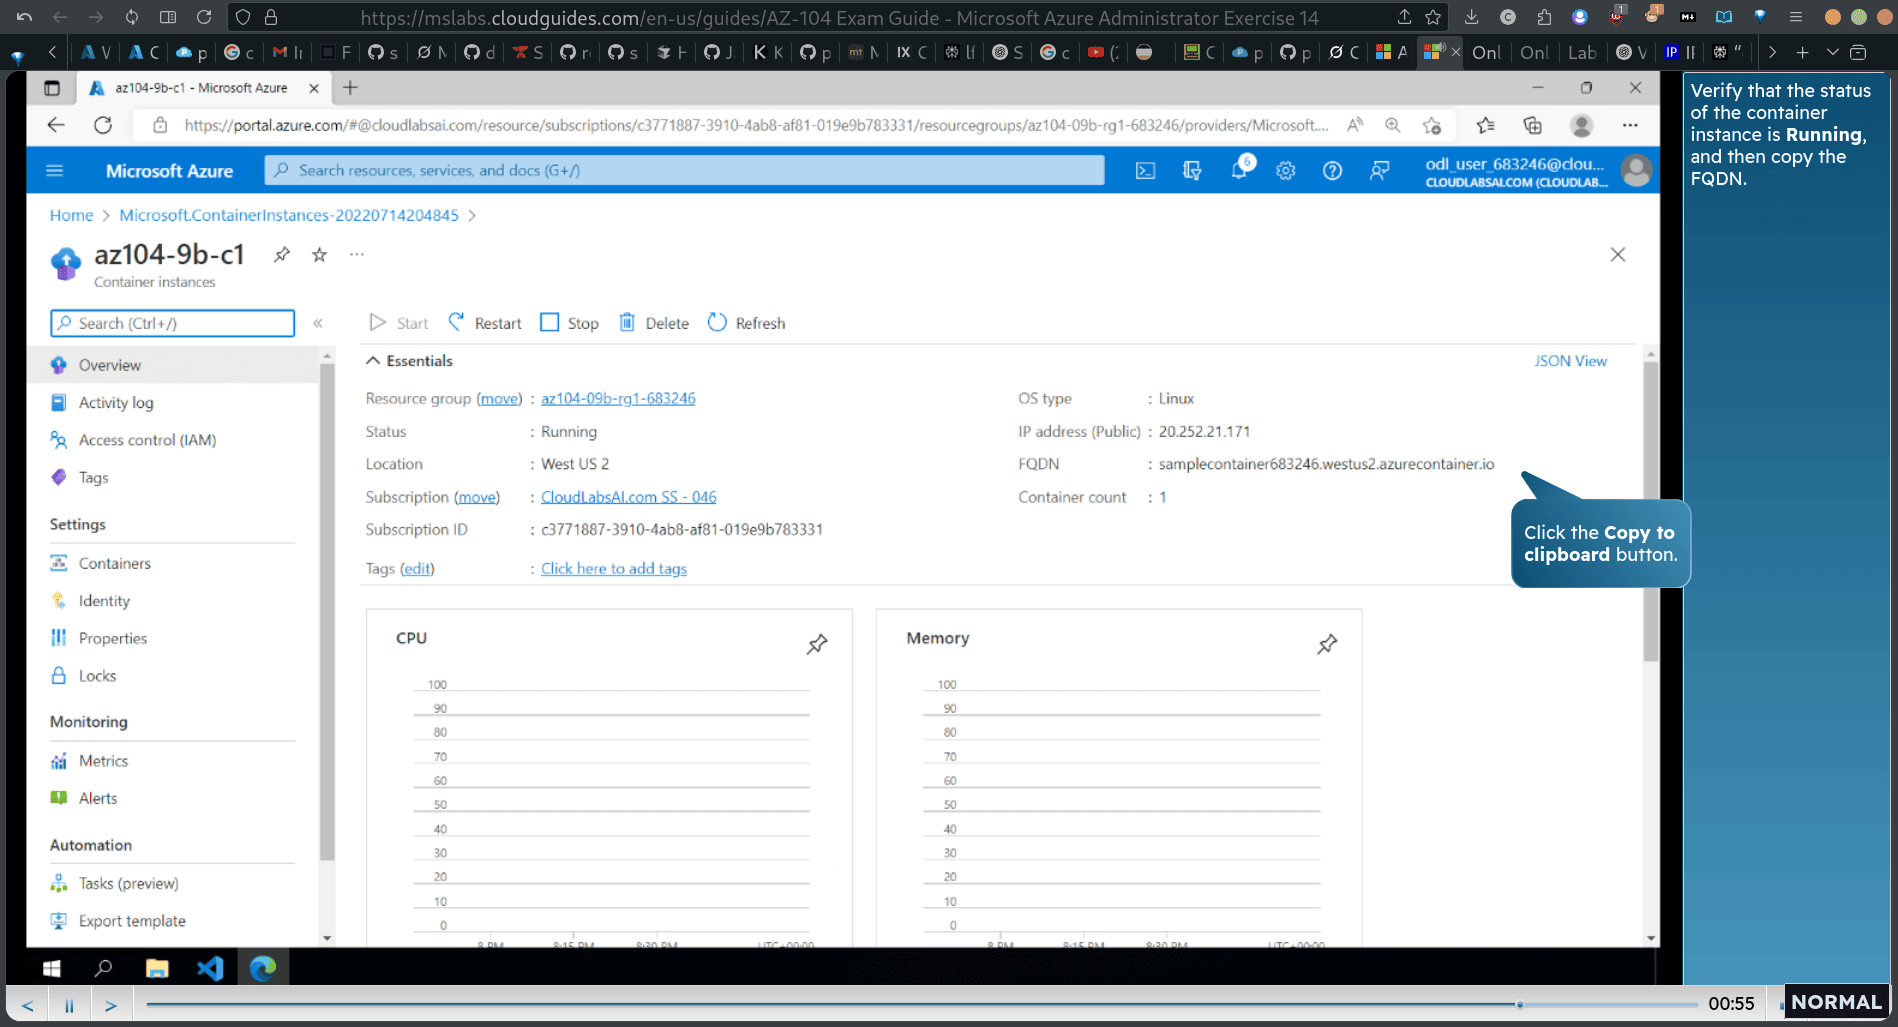Click the FQDN value samplecontainer683246.westus2.azurecontainer.io

[1326, 464]
